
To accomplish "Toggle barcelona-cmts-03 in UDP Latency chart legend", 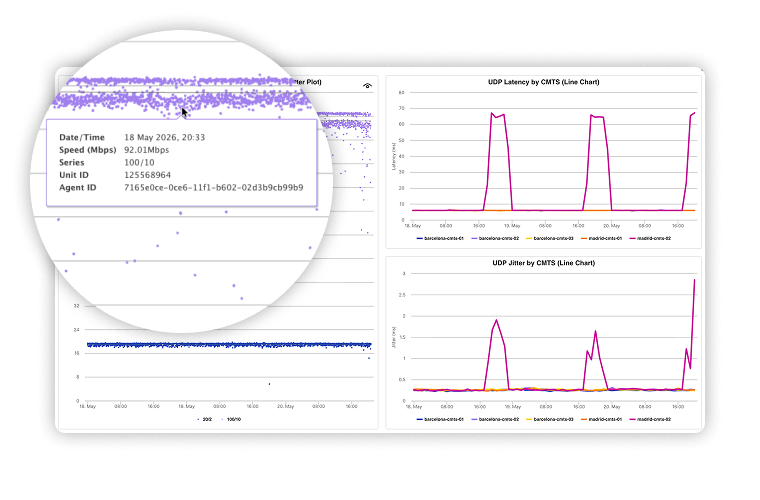I will click(550, 238).
